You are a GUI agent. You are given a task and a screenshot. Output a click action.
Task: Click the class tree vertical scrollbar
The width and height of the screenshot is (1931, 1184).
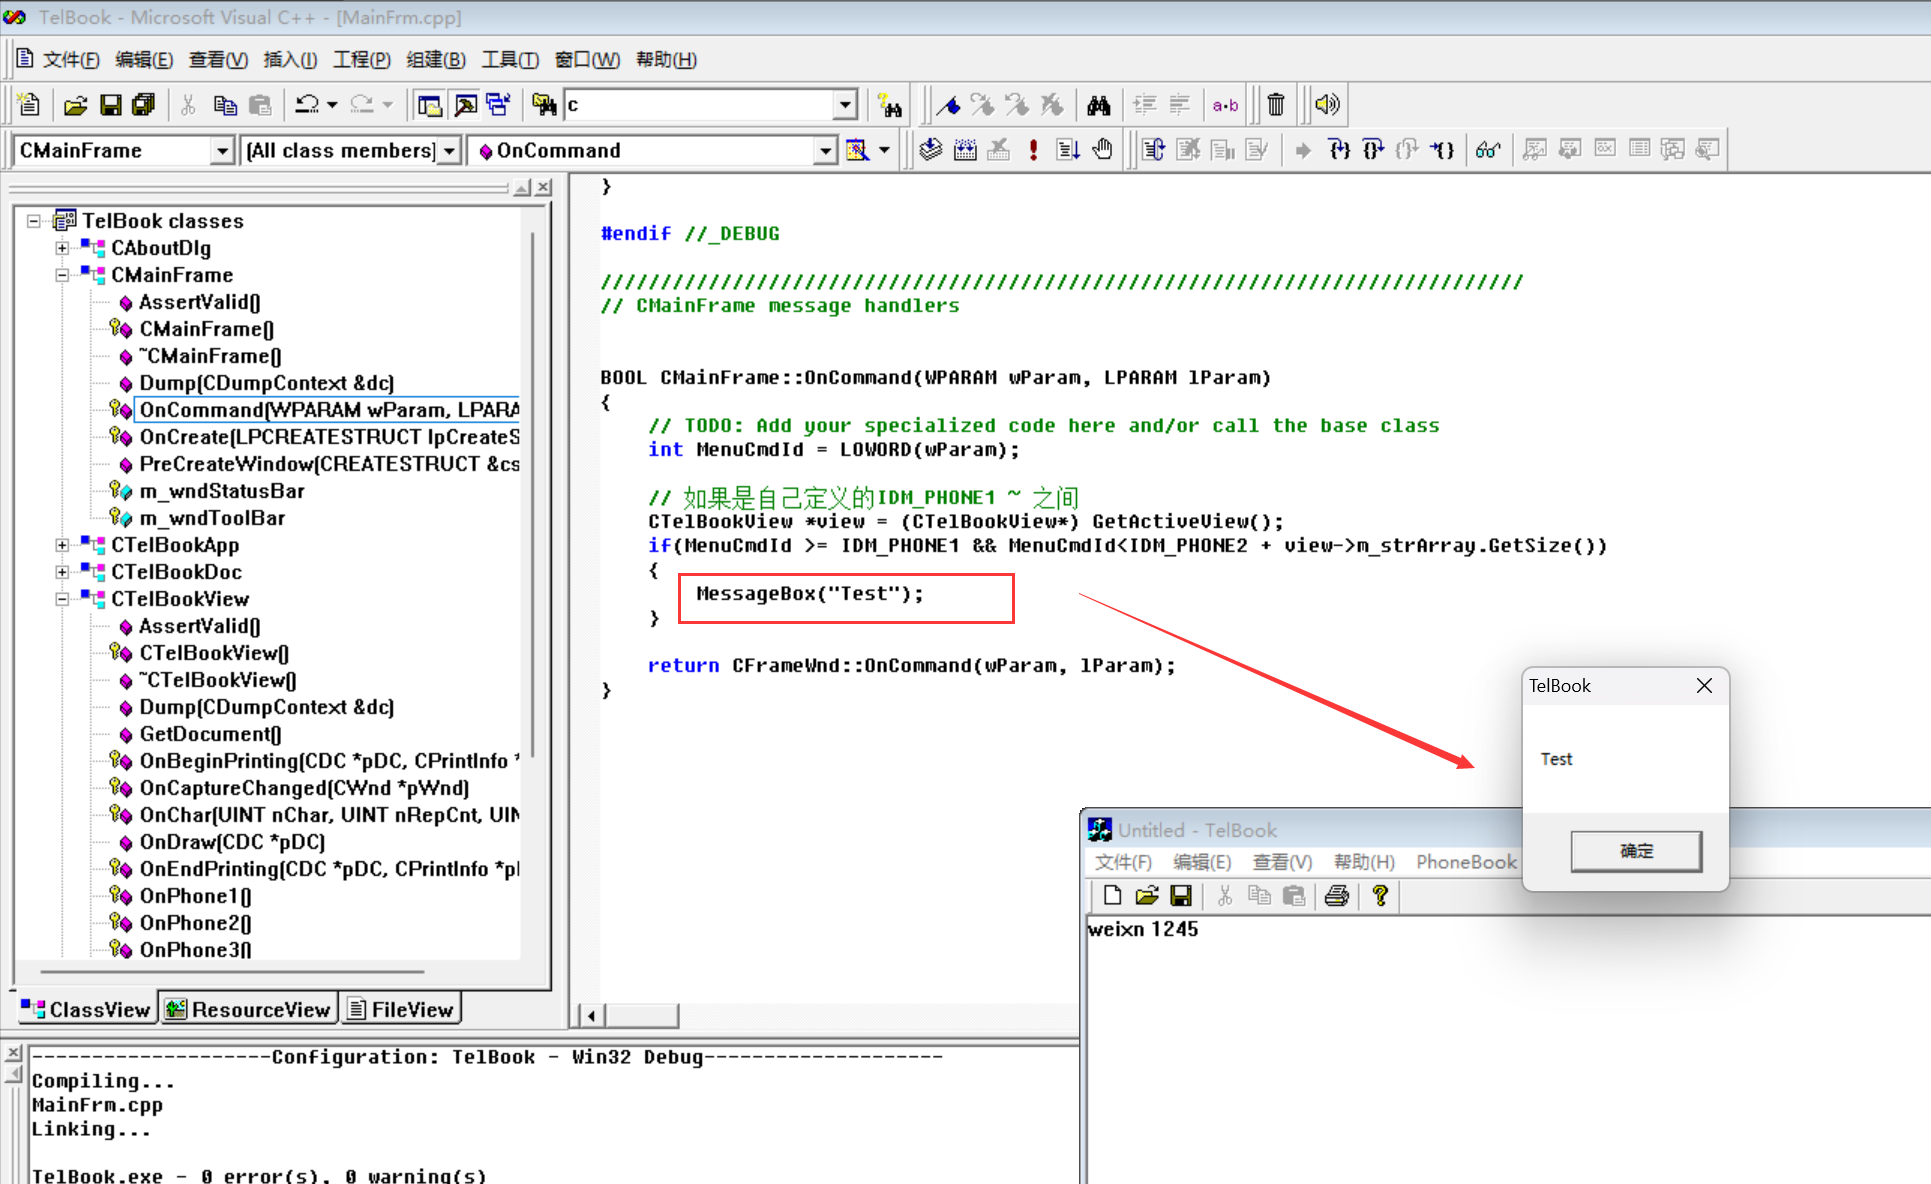[533, 495]
